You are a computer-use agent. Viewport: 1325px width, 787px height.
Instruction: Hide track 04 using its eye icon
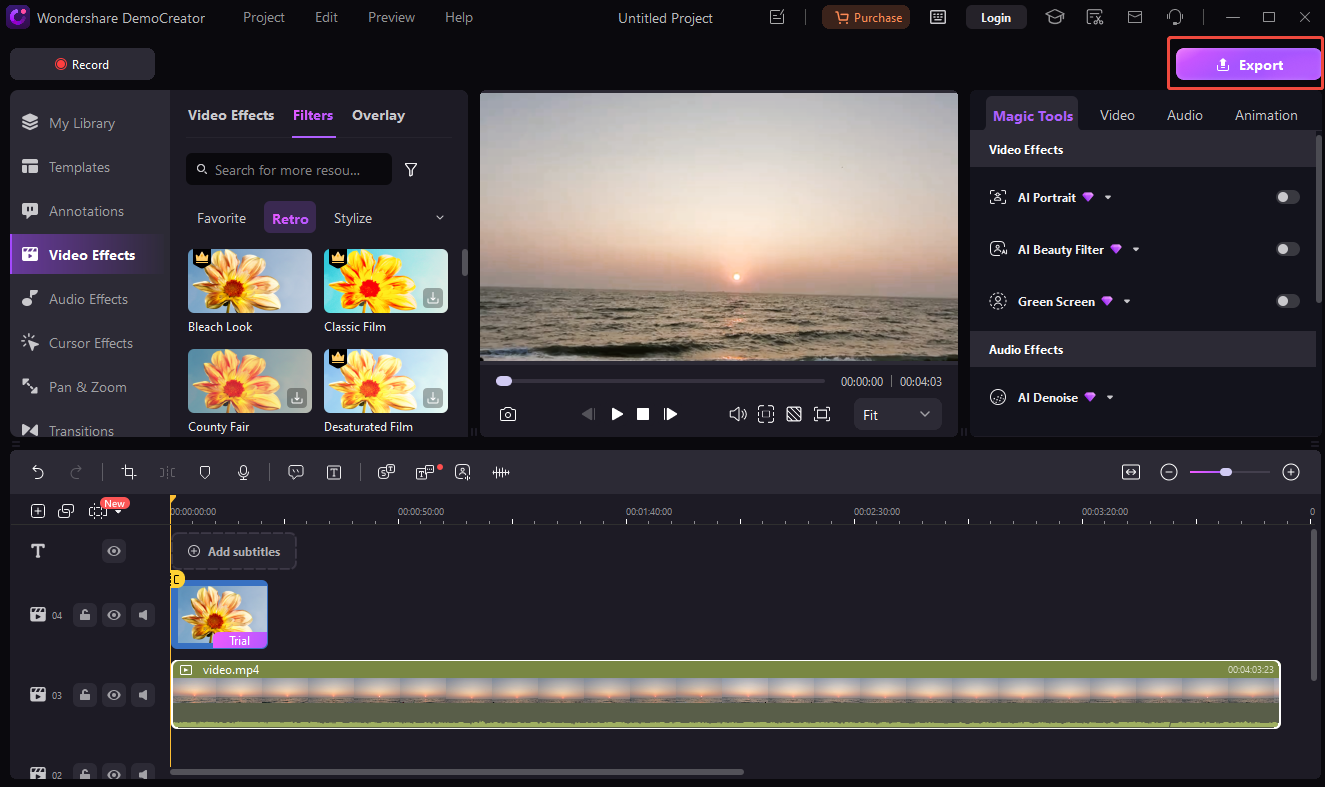coord(114,615)
